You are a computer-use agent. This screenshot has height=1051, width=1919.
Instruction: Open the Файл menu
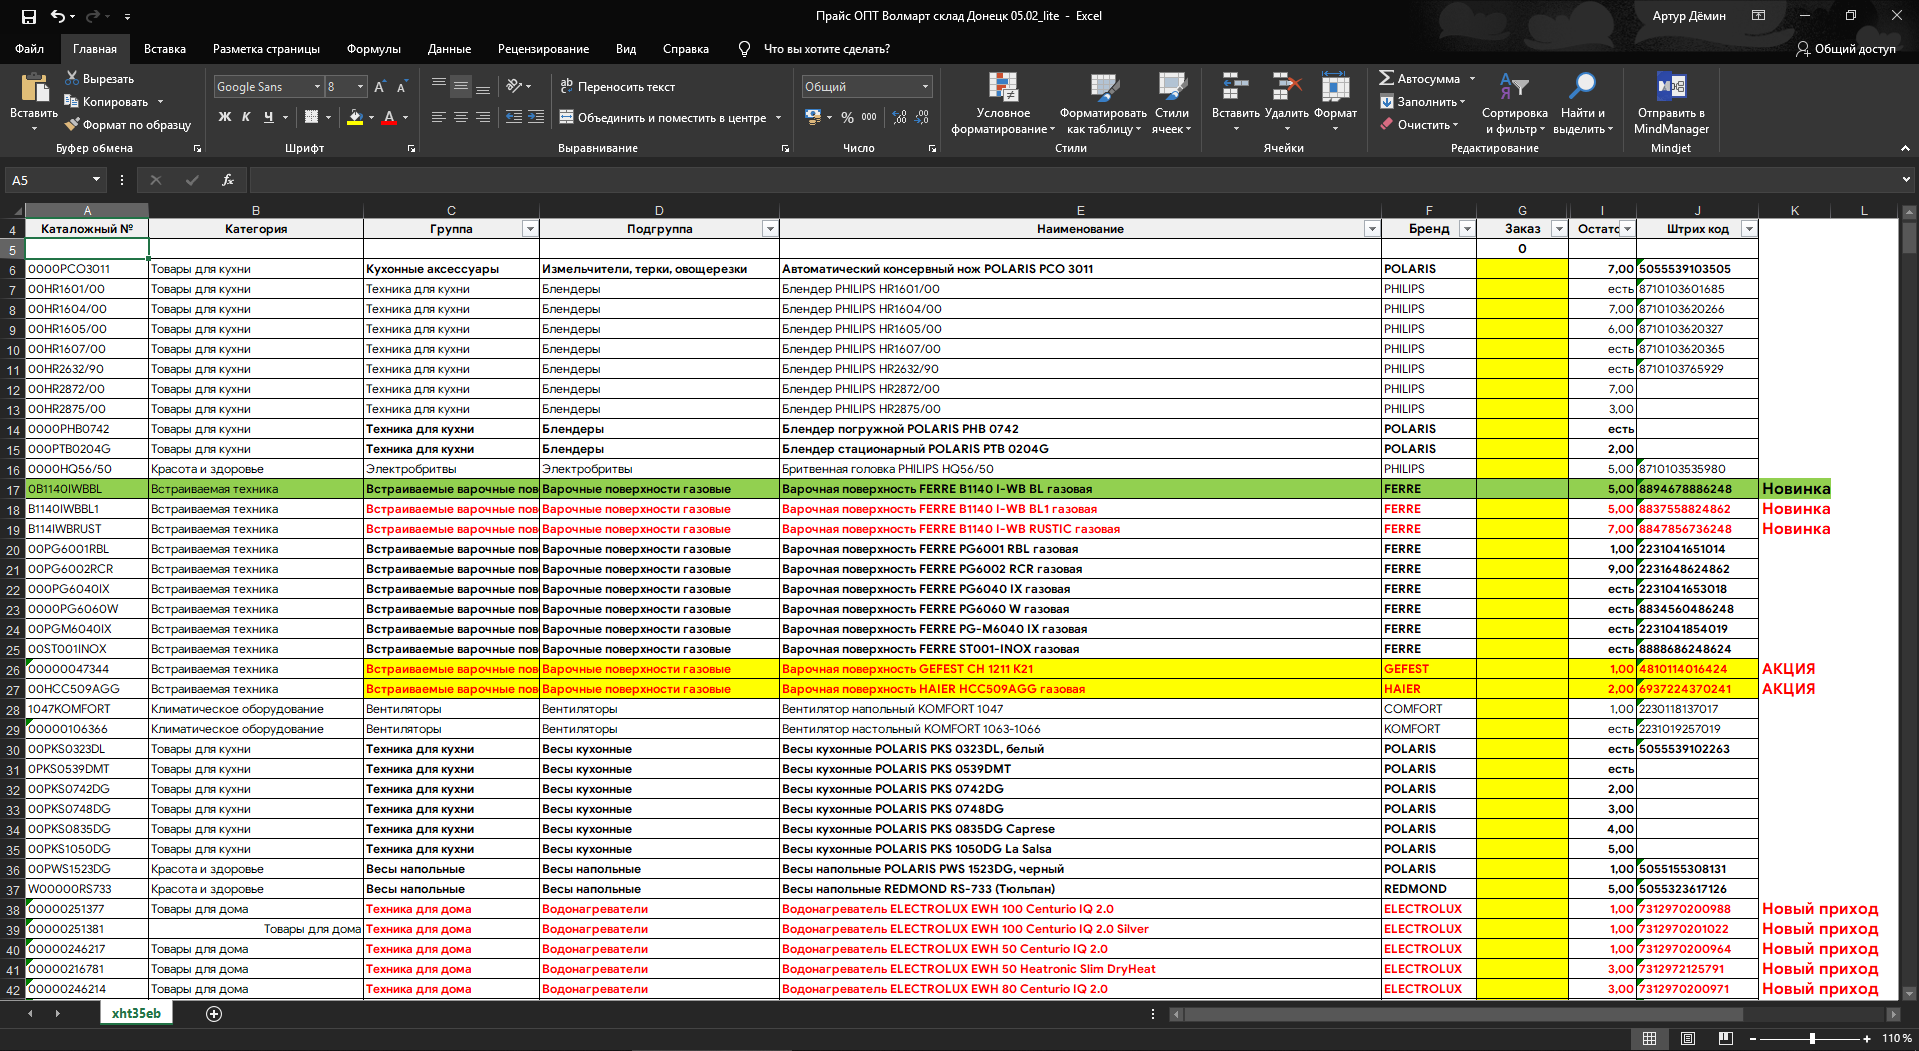coord(29,49)
